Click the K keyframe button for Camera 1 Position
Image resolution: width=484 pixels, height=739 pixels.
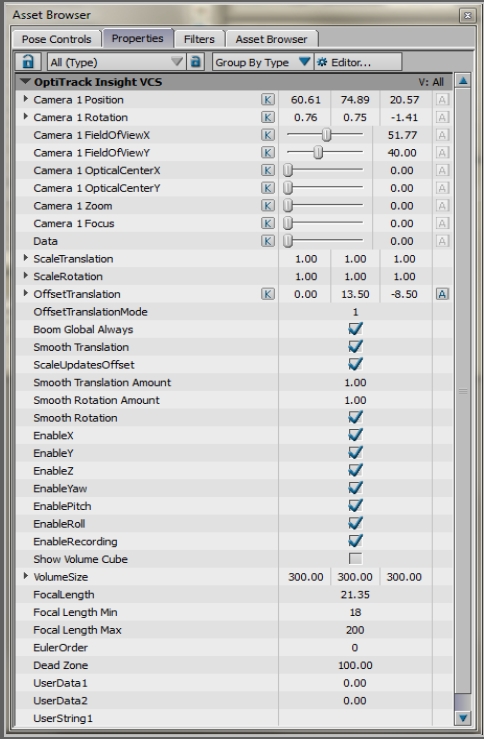267,99
